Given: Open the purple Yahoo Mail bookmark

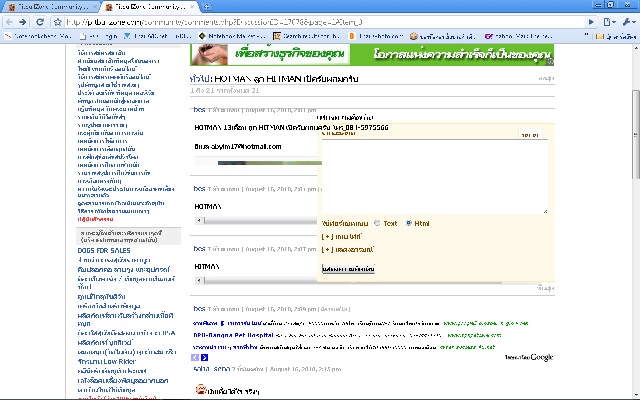Looking at the screenshot, I should (x=518, y=36).
